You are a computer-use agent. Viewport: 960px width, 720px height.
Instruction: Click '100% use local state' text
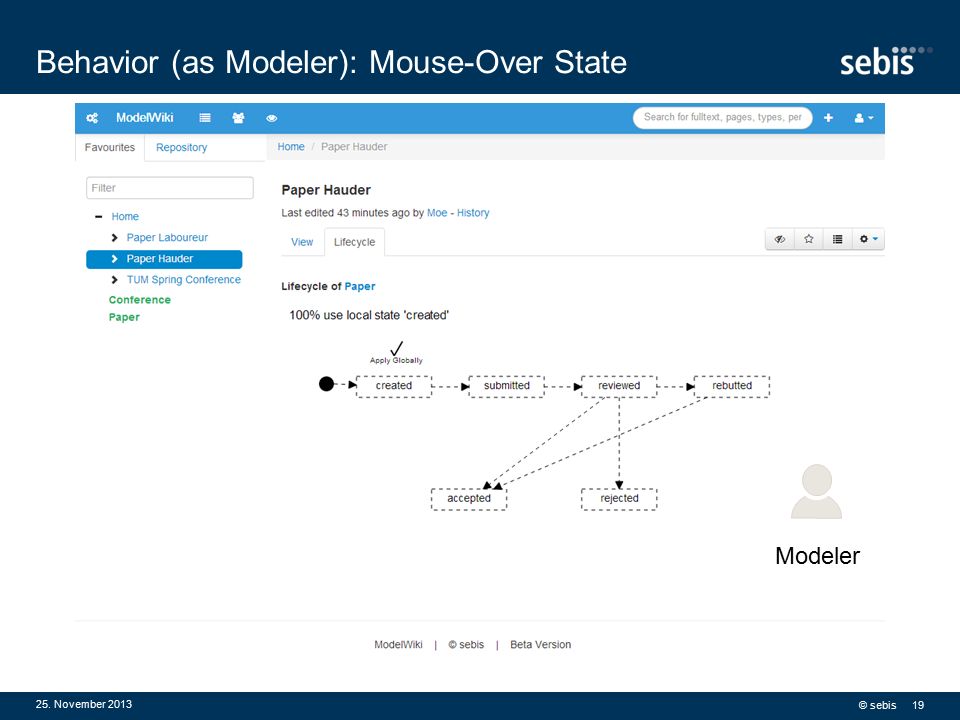click(x=369, y=315)
